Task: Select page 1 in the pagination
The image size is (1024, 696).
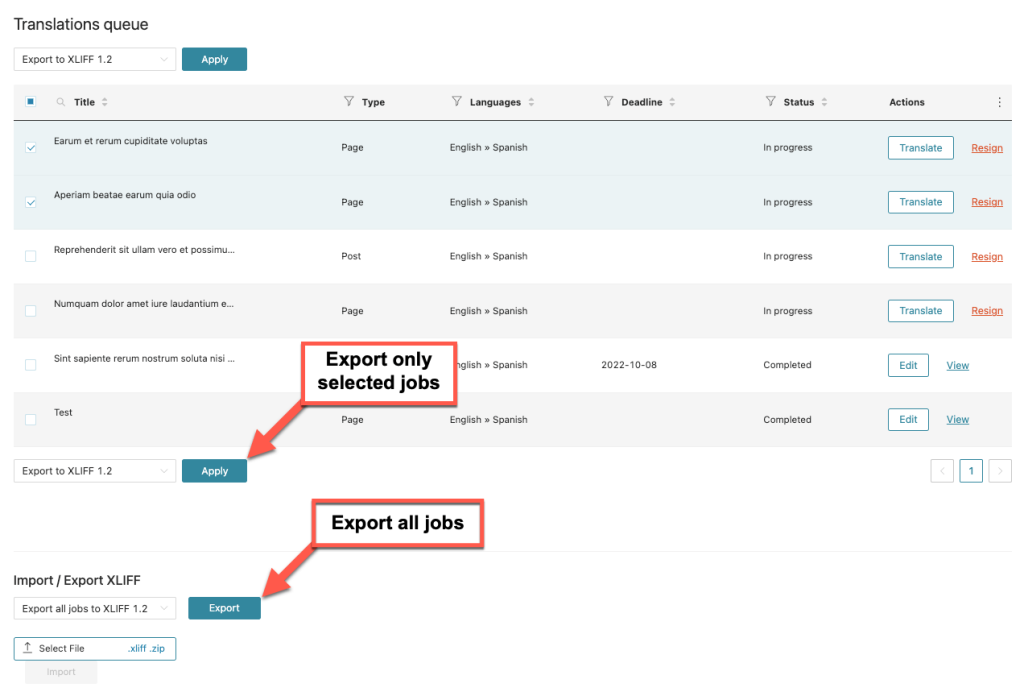Action: [971, 470]
